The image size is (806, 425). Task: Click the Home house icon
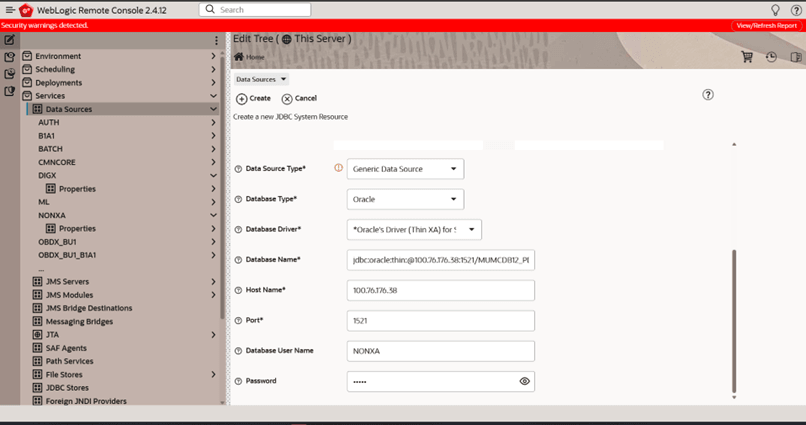pyautogui.click(x=239, y=57)
